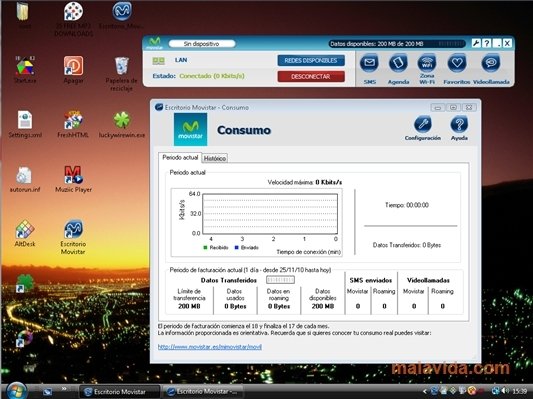Viewport: 533px width, 399px height.
Task: Open the Favoritos heart icon
Action: [457, 63]
